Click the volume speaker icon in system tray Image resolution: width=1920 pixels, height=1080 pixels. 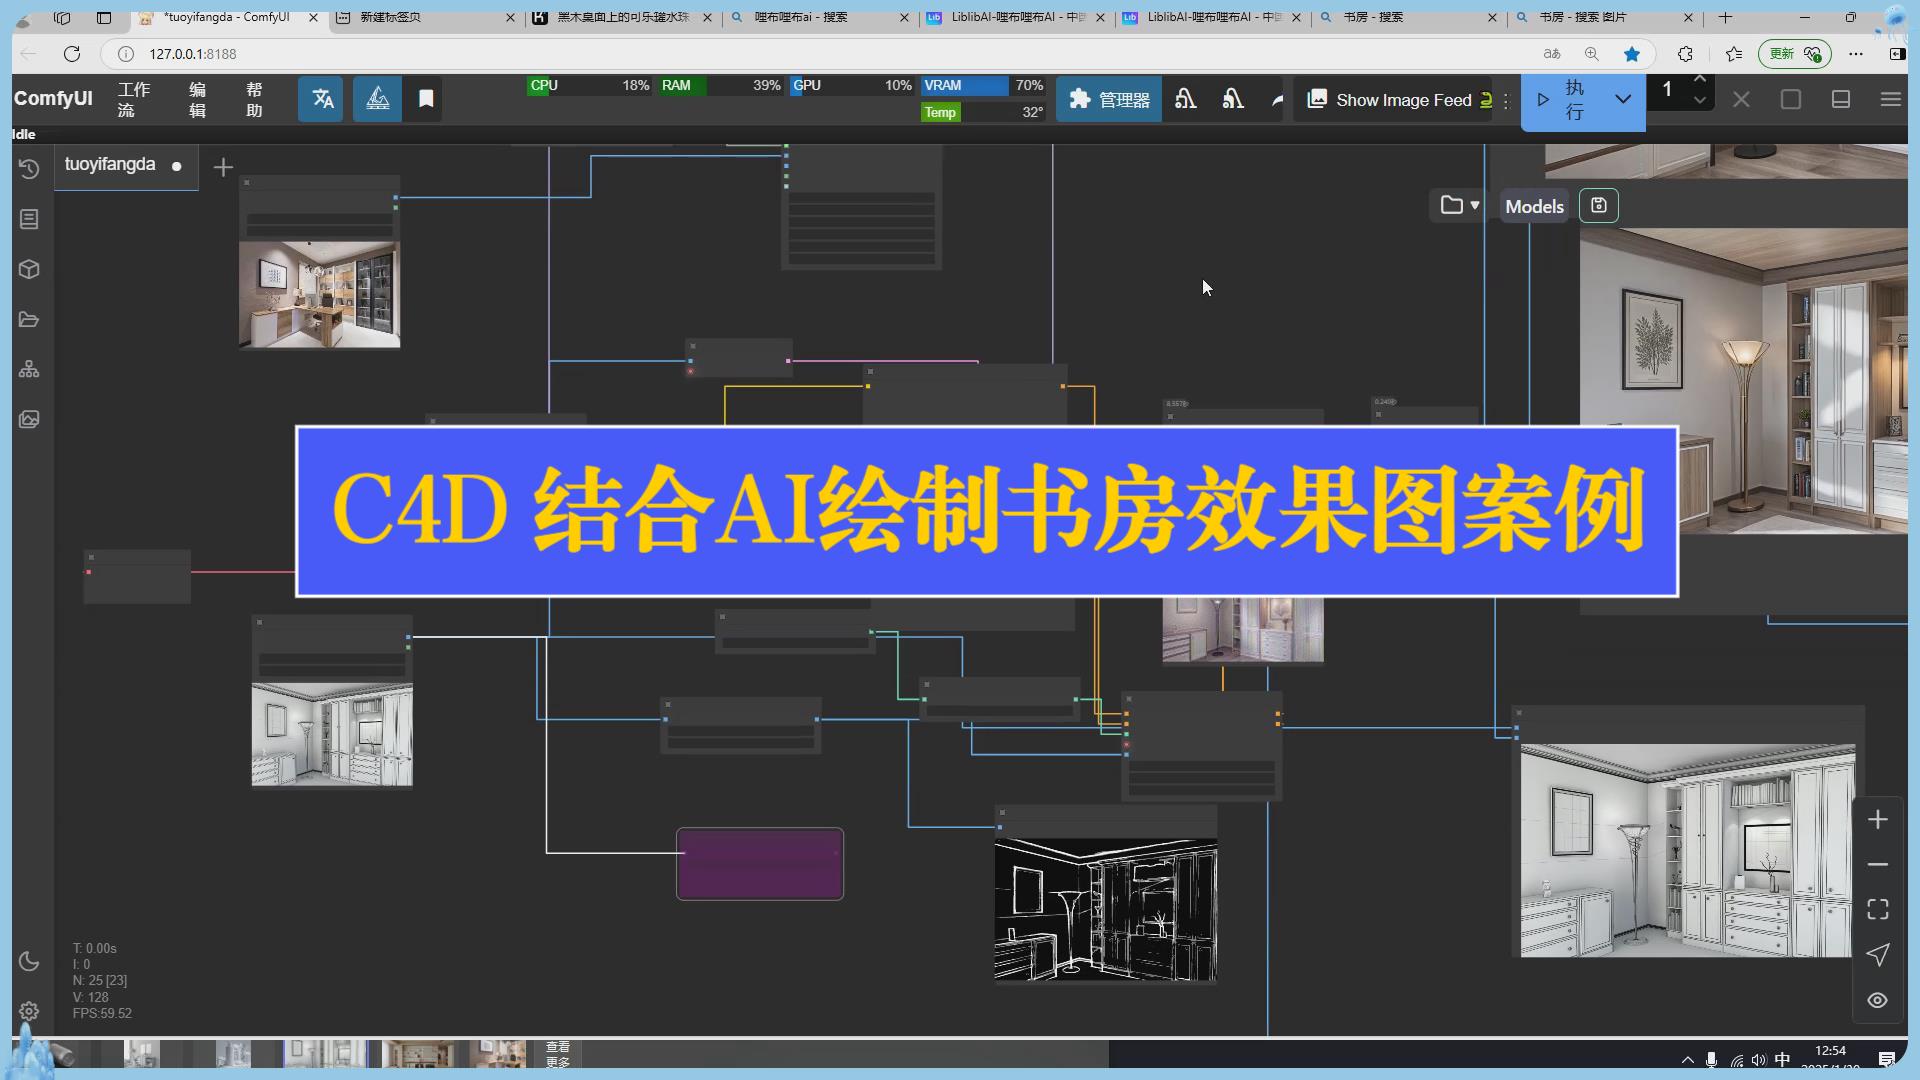(1759, 1059)
